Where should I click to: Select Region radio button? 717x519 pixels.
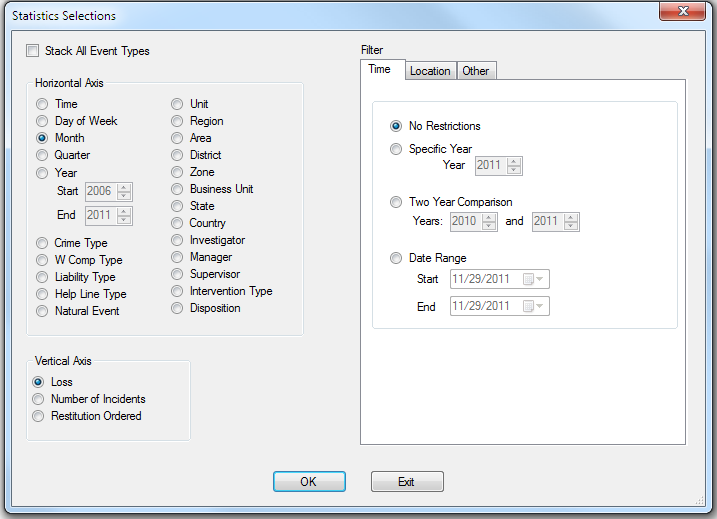click(x=177, y=121)
